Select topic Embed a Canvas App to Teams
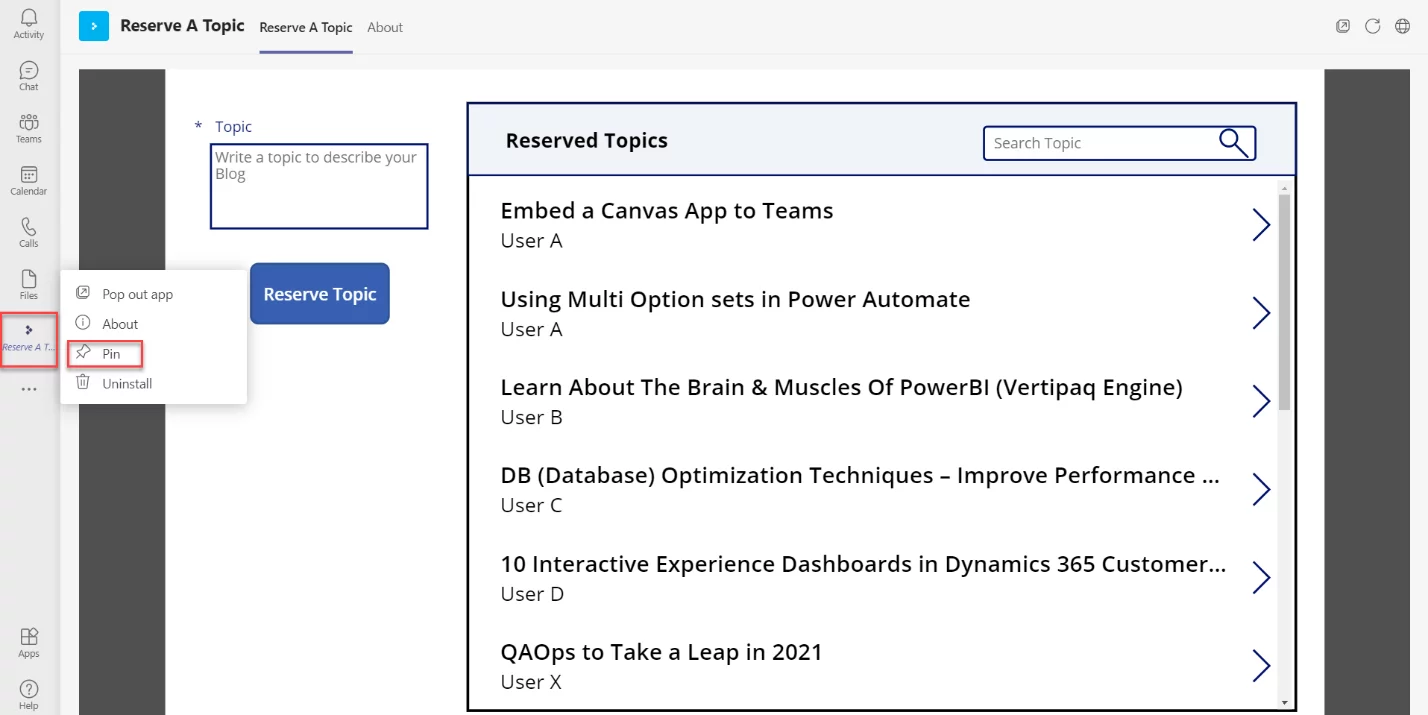The image size is (1428, 715). click(667, 211)
